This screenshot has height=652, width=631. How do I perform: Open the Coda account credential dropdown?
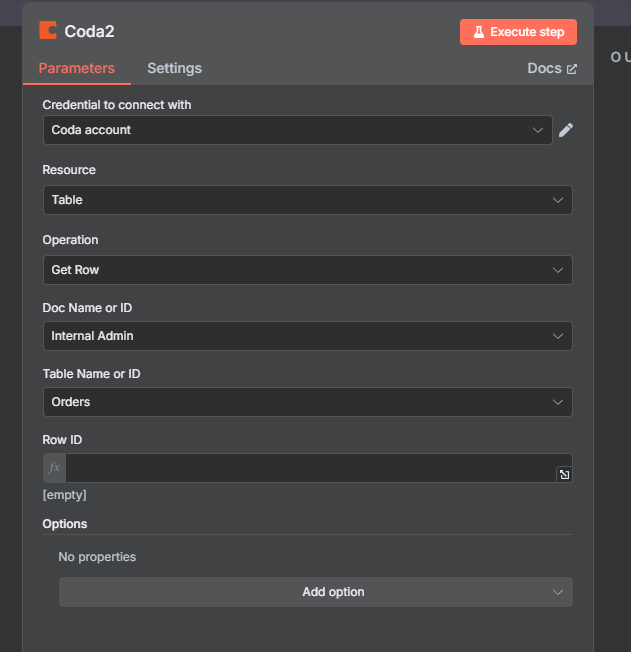[x=298, y=130]
